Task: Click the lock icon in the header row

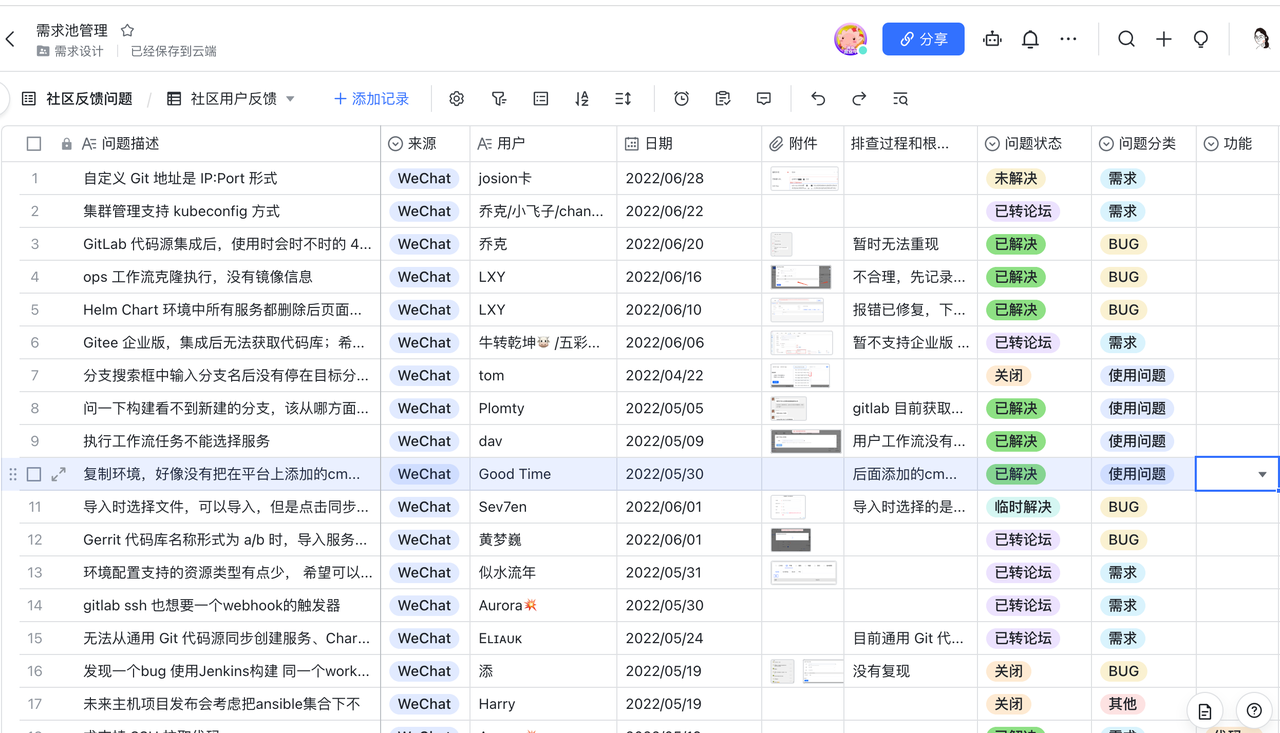Action: [x=66, y=144]
